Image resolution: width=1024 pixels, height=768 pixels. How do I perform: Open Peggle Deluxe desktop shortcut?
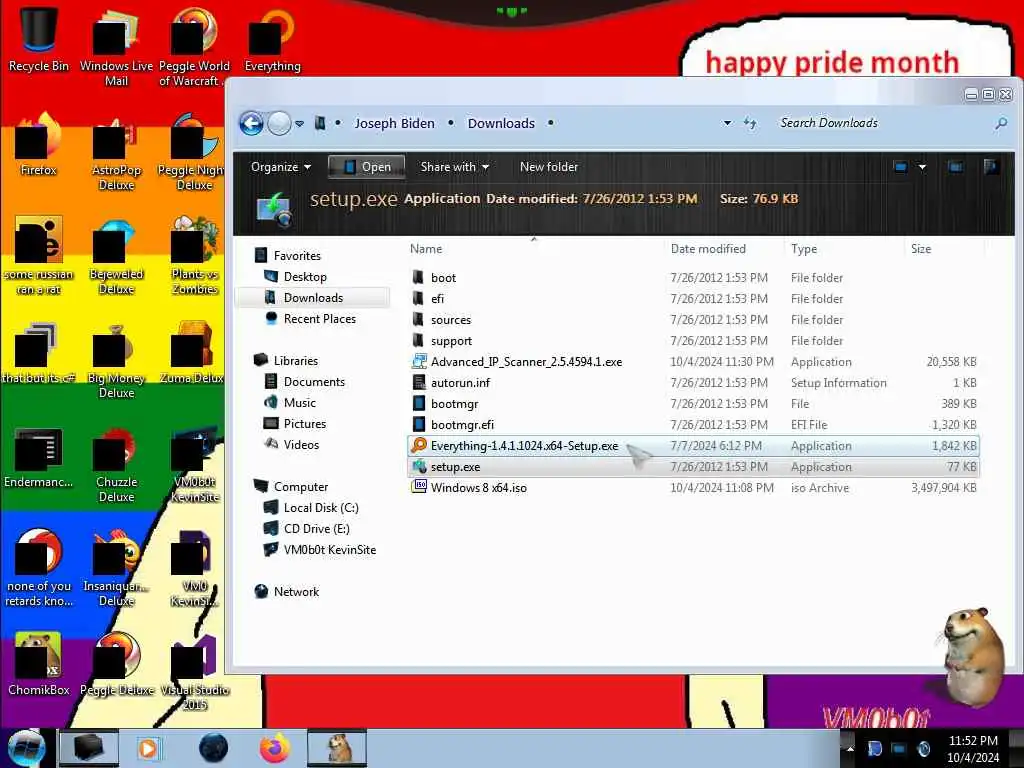click(x=116, y=664)
